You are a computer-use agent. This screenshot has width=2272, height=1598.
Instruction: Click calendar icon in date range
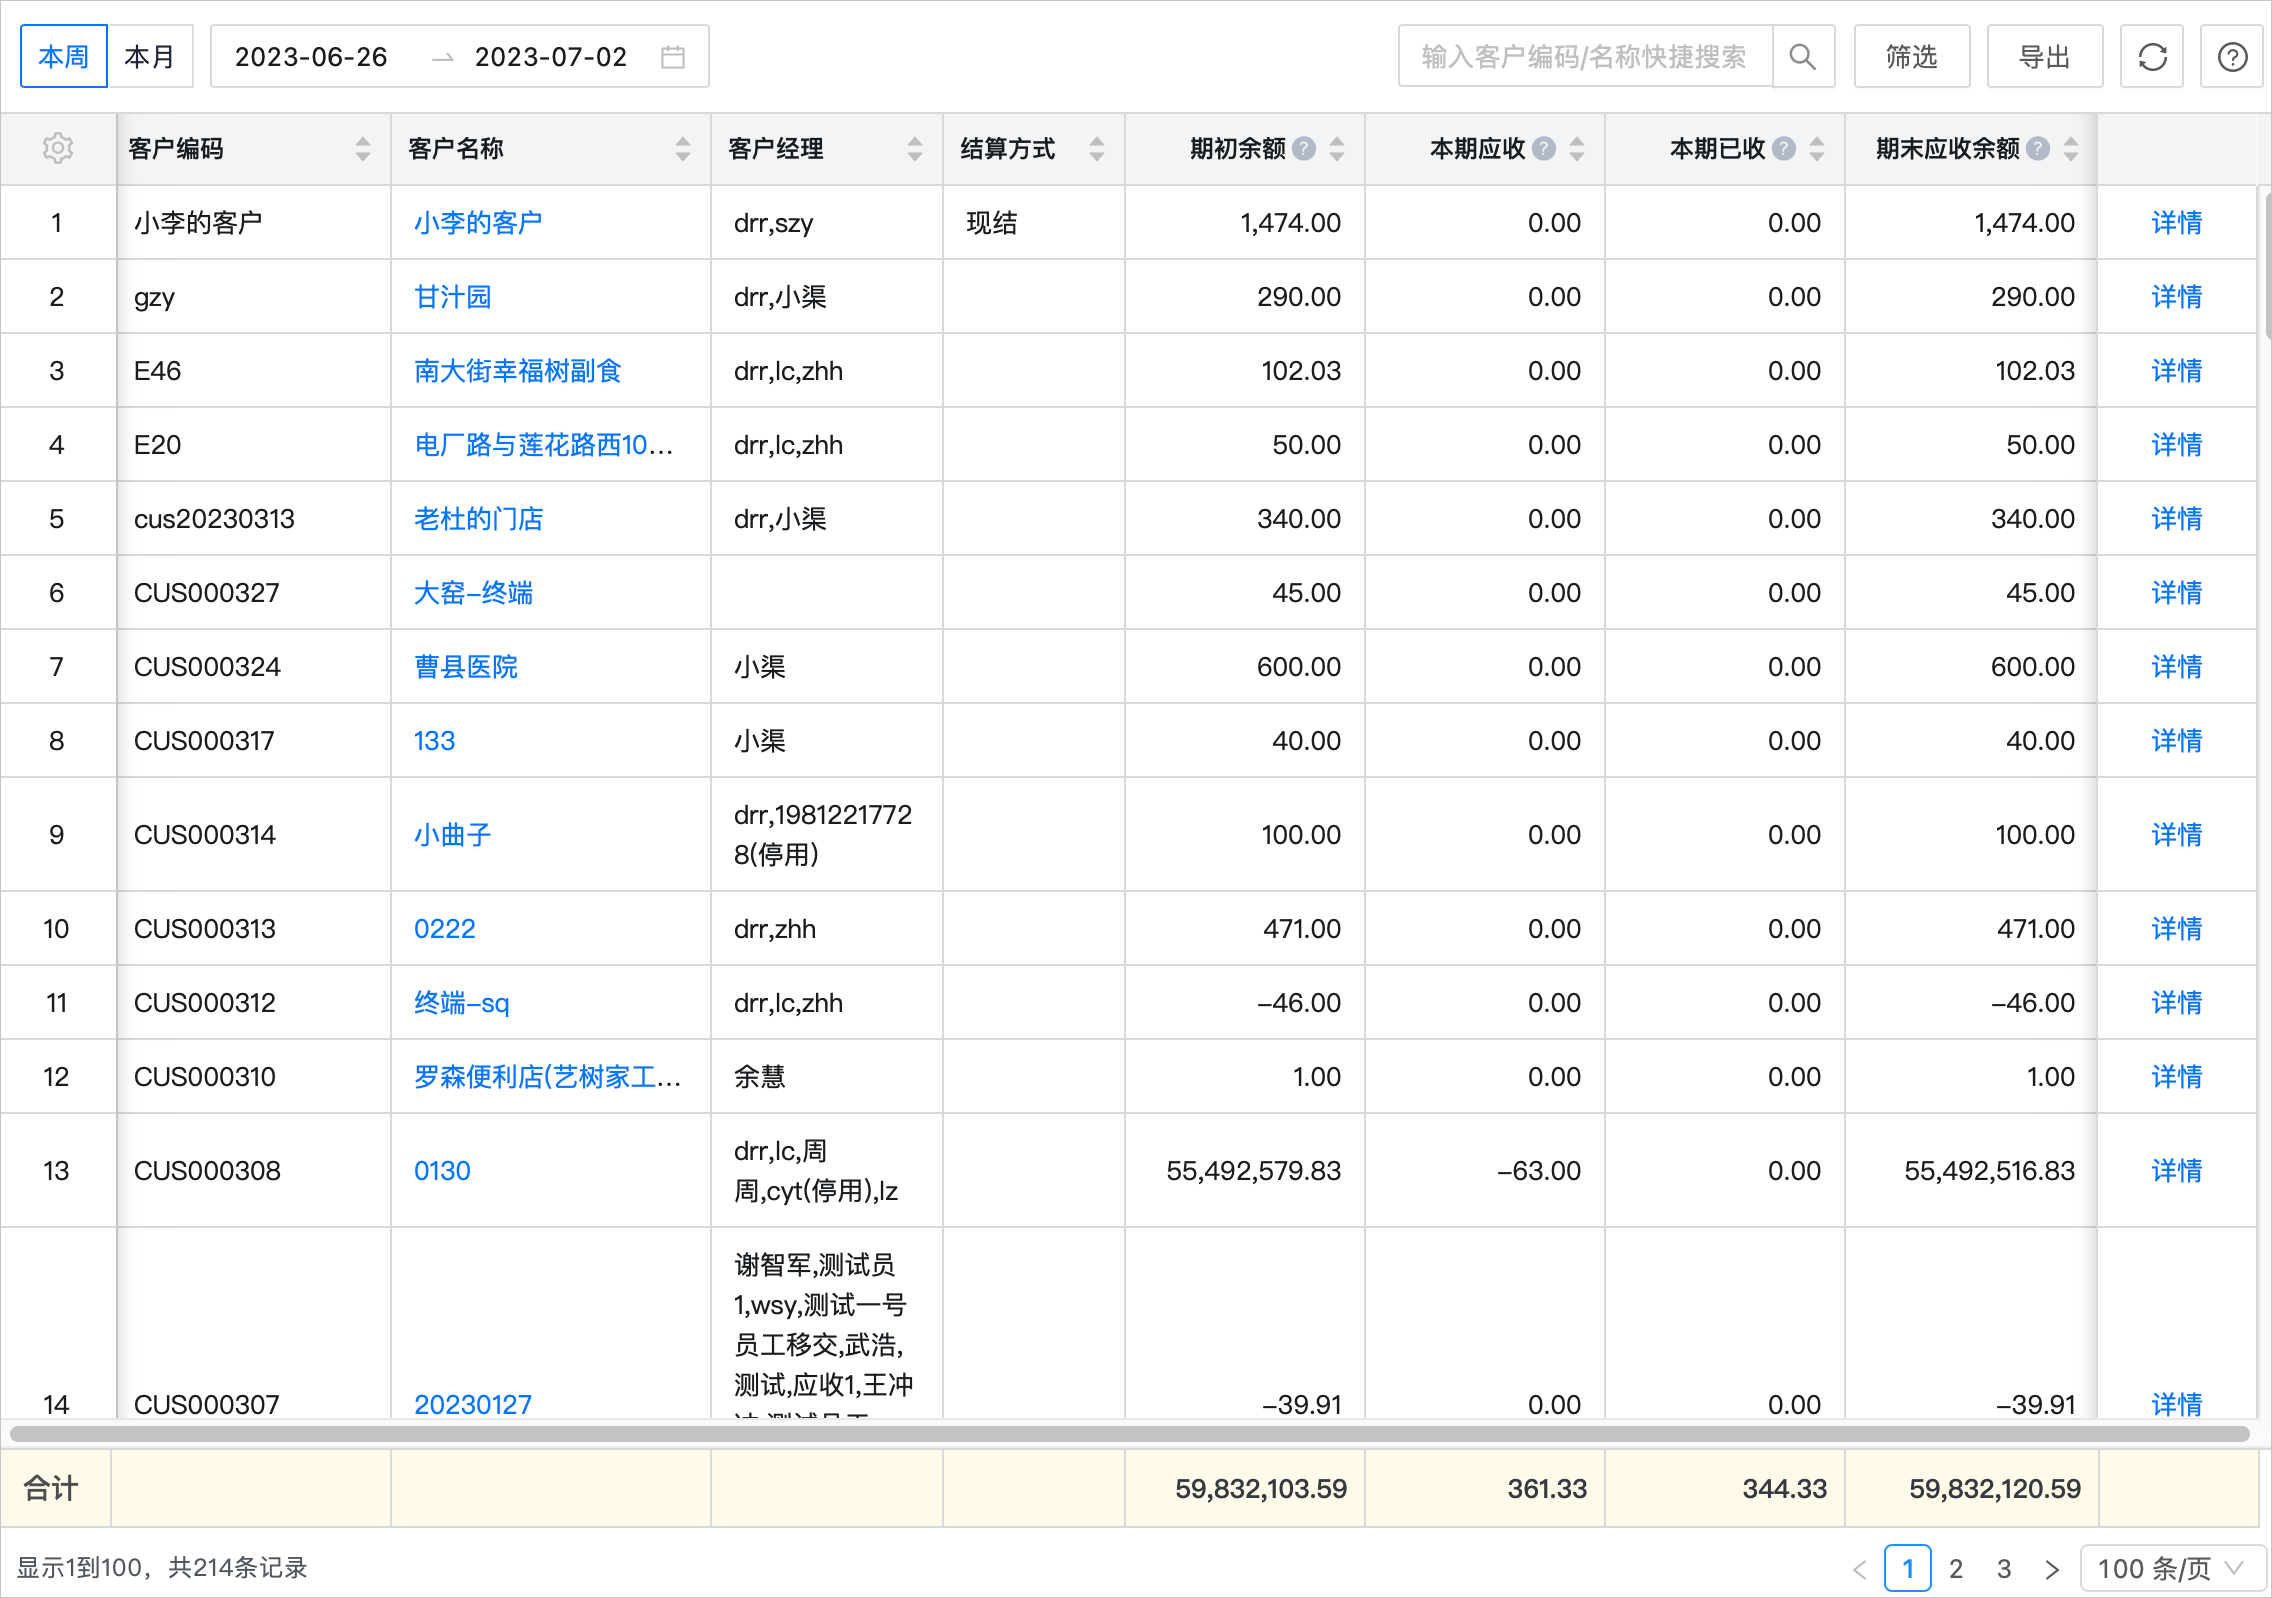point(673,57)
